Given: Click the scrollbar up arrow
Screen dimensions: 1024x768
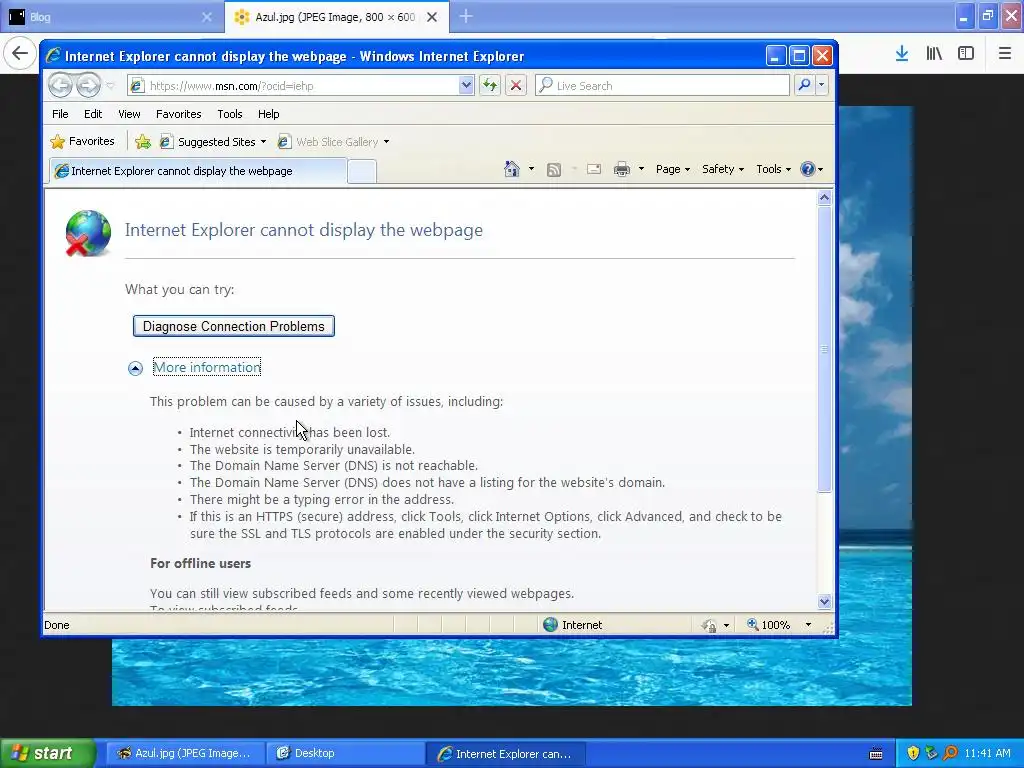Looking at the screenshot, I should click(x=824, y=197).
